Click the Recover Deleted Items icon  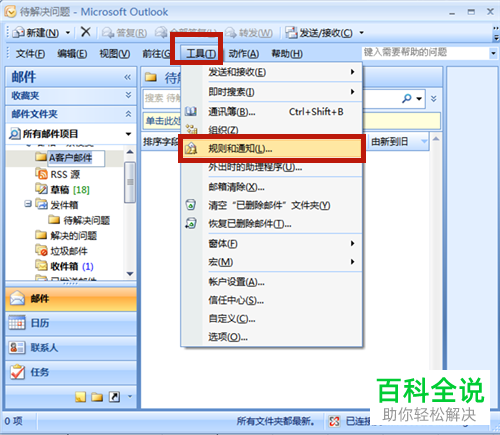[x=191, y=223]
